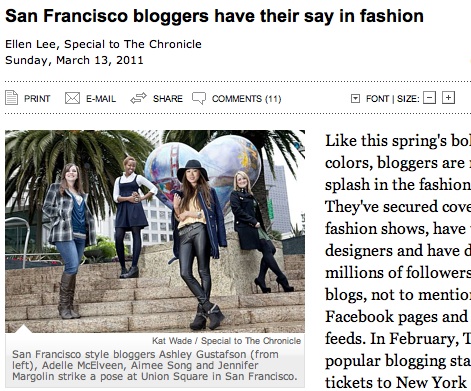Viewport: 471px width, 391px height.
Task: Click the e-mail envelope icon
Action: pyautogui.click(x=72, y=98)
